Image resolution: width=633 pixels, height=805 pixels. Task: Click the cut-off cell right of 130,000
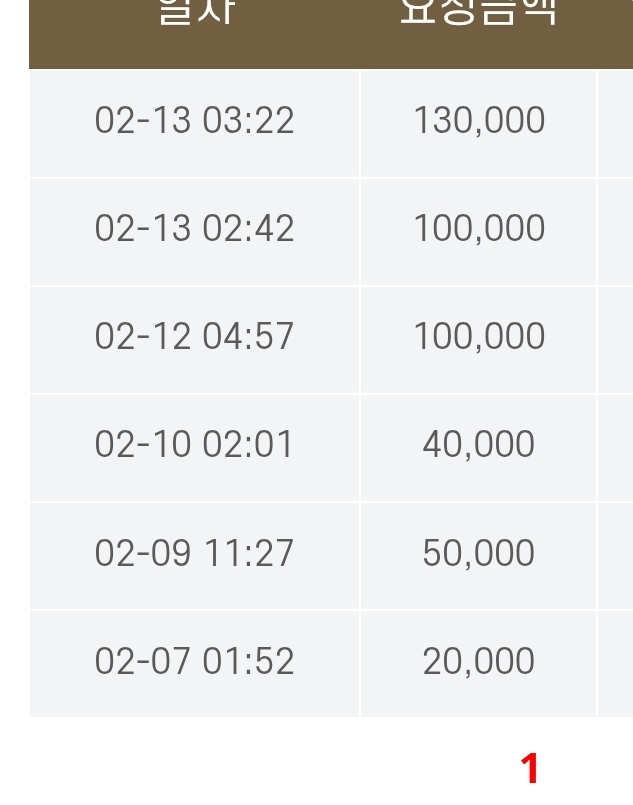point(616,122)
